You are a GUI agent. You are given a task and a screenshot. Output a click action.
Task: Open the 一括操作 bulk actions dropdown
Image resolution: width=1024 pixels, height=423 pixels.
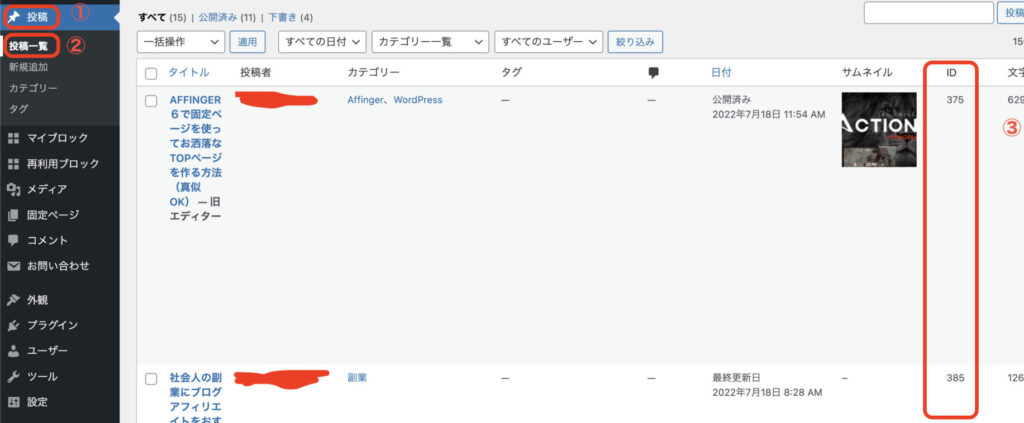pyautogui.click(x=180, y=42)
